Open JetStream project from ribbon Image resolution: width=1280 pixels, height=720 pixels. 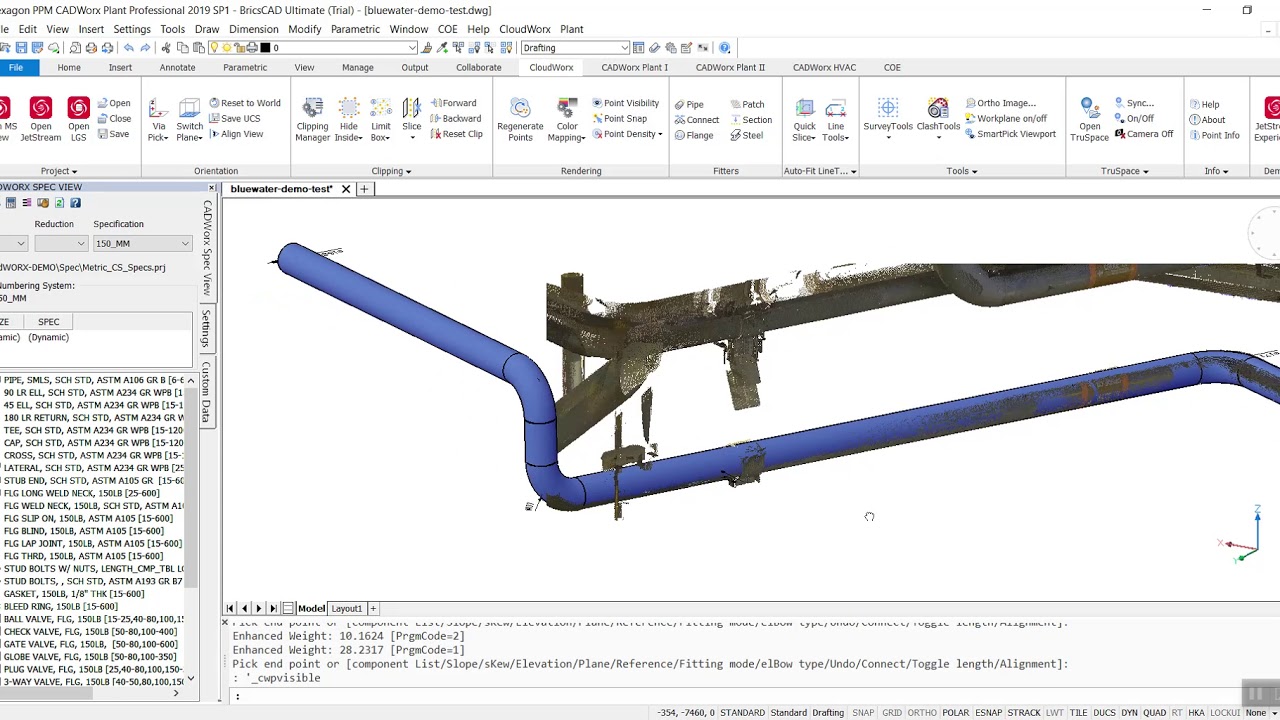[x=40, y=118]
